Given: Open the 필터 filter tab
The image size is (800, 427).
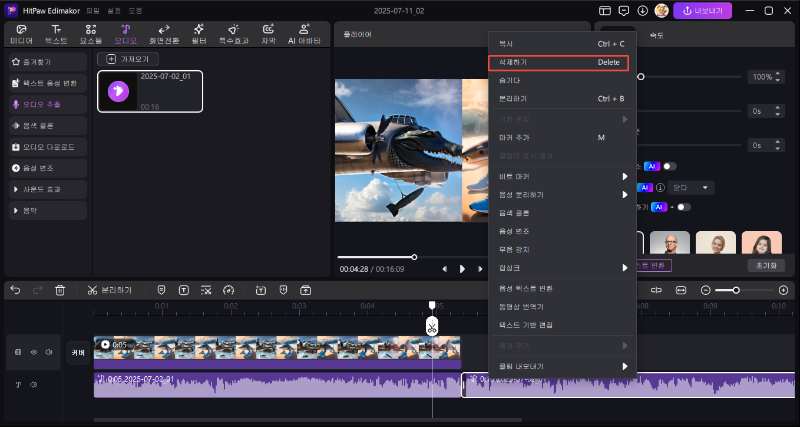Looking at the screenshot, I should pyautogui.click(x=198, y=34).
